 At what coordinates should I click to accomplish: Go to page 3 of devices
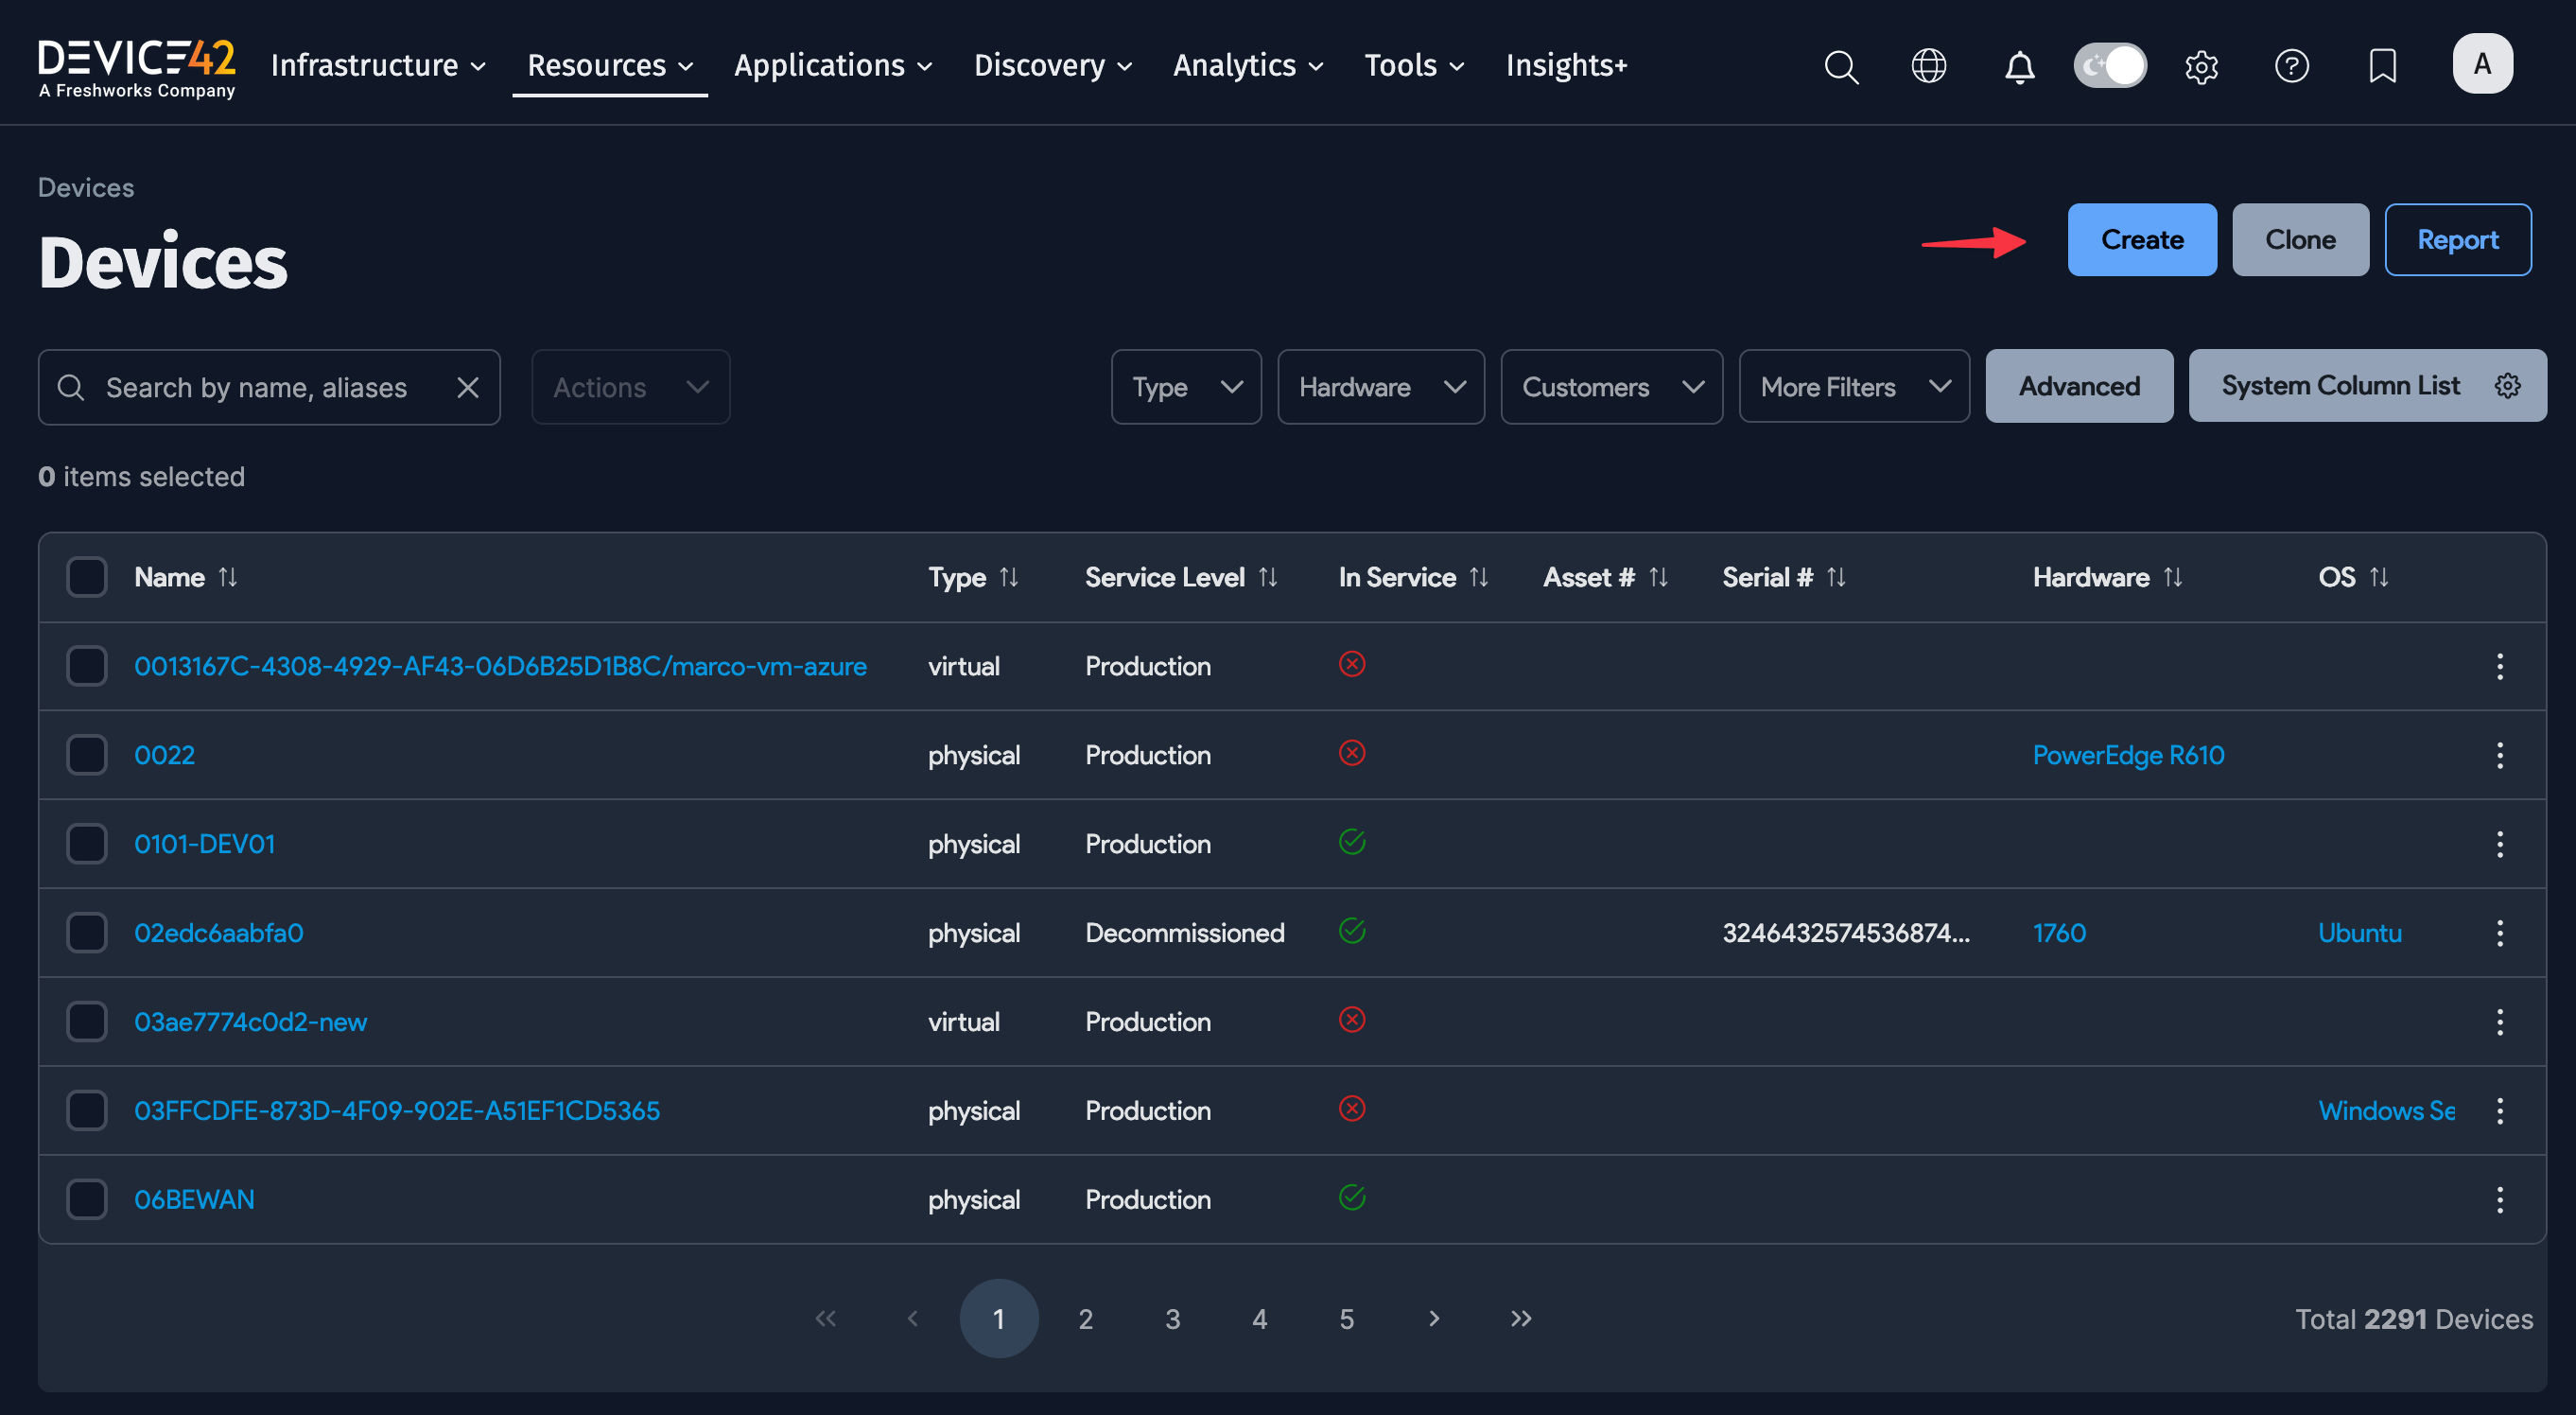(1172, 1319)
